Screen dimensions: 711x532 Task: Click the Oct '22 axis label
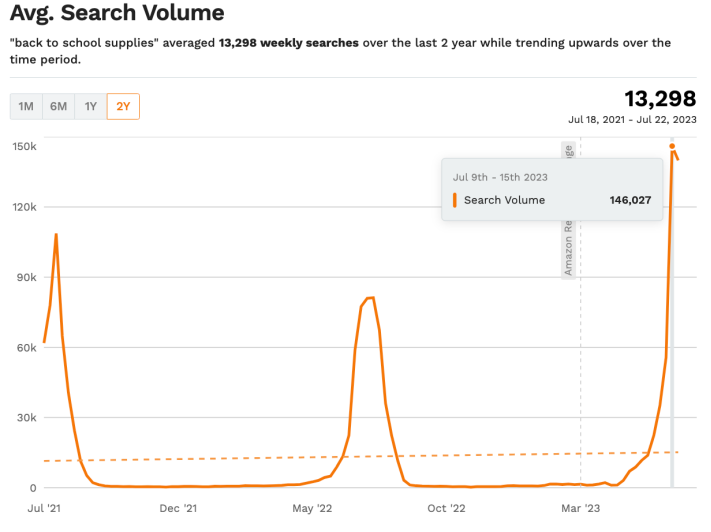coord(446,508)
